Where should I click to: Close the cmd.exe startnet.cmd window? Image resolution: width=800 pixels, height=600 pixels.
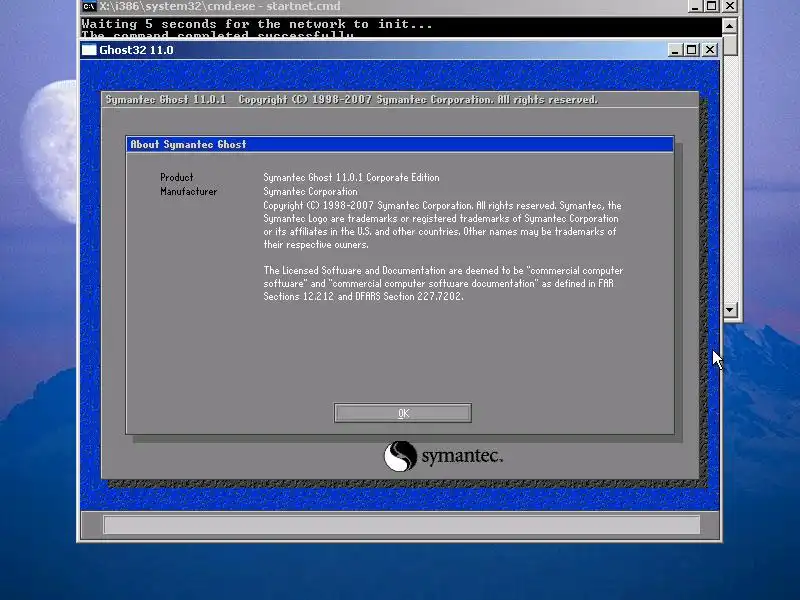(730, 6)
